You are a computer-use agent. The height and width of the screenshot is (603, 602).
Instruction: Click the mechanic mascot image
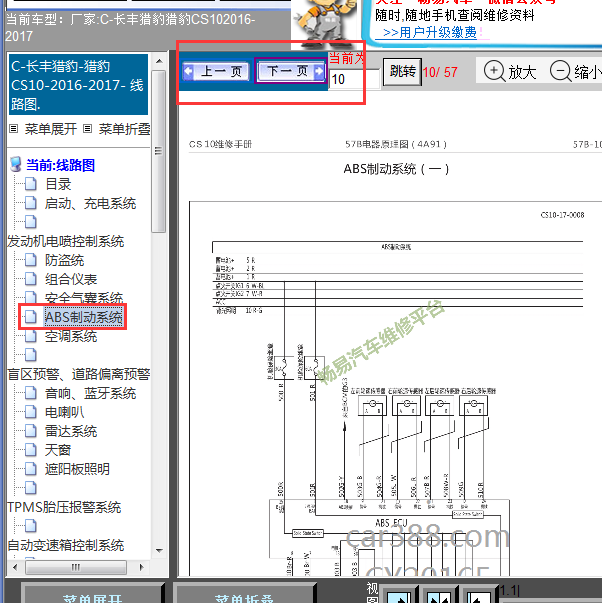[x=327, y=23]
